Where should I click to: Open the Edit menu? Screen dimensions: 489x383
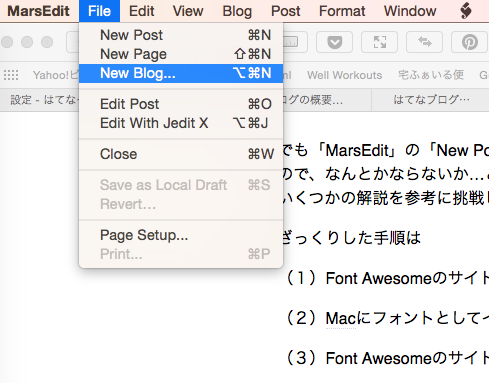click(x=141, y=11)
